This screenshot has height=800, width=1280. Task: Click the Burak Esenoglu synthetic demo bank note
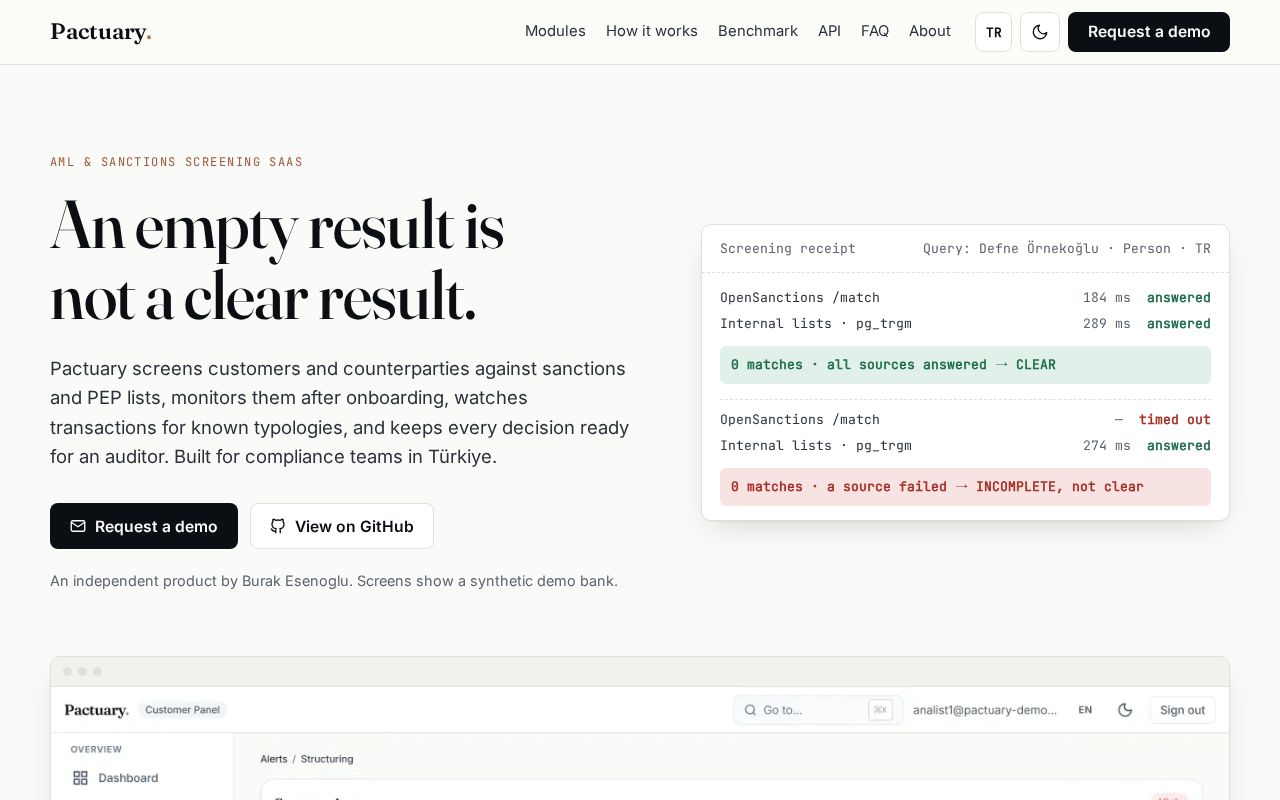click(334, 581)
